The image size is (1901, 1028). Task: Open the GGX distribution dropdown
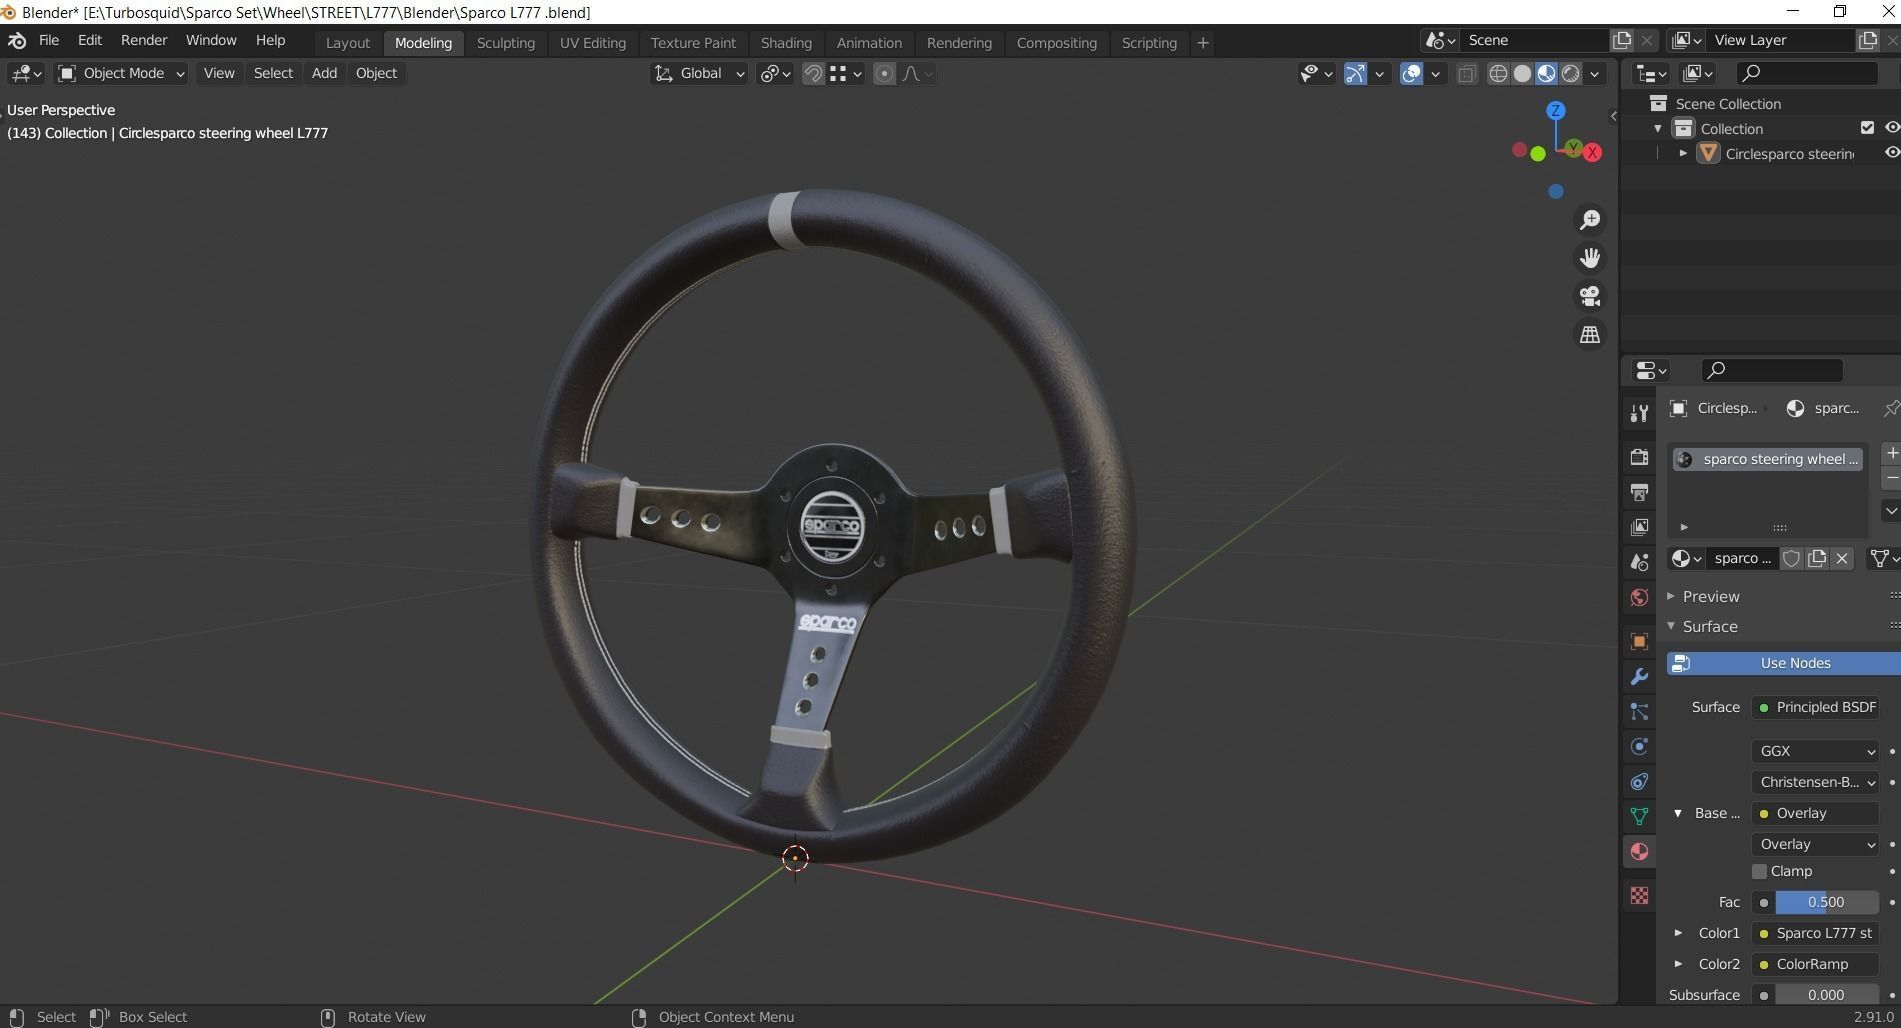pyautogui.click(x=1815, y=751)
